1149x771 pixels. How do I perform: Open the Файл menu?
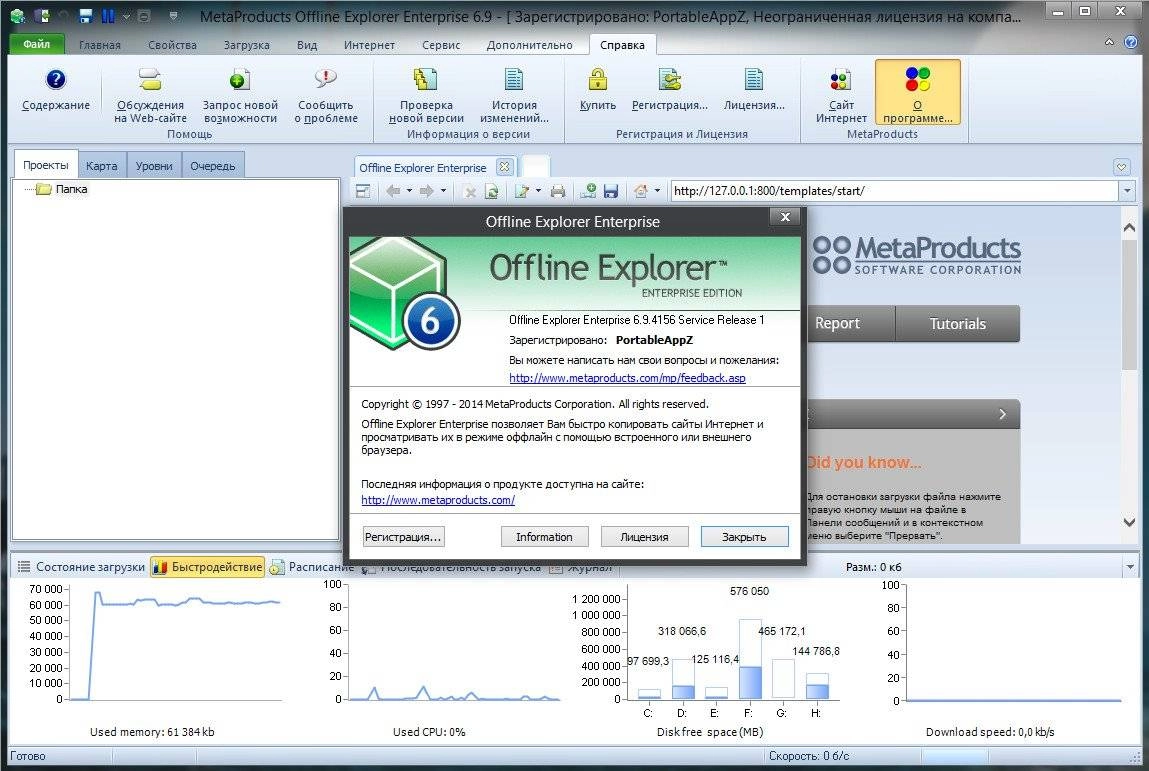click(37, 44)
